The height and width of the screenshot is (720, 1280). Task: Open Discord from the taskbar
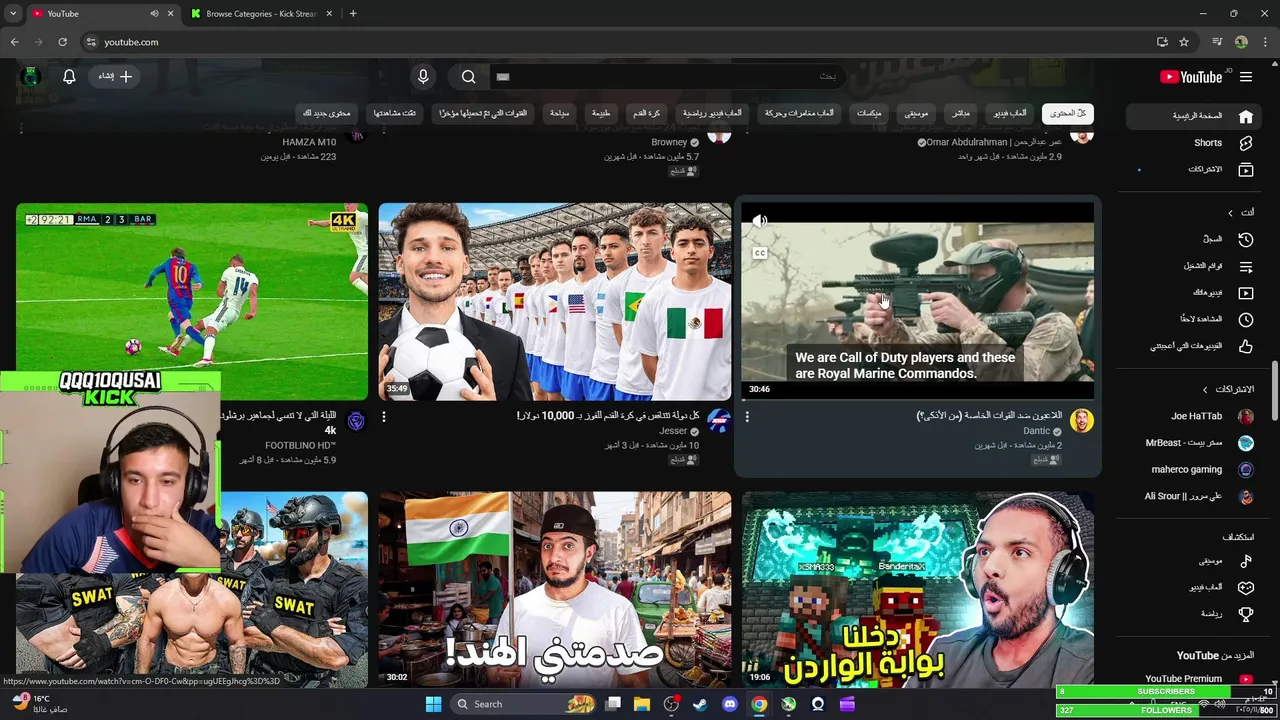(730, 704)
